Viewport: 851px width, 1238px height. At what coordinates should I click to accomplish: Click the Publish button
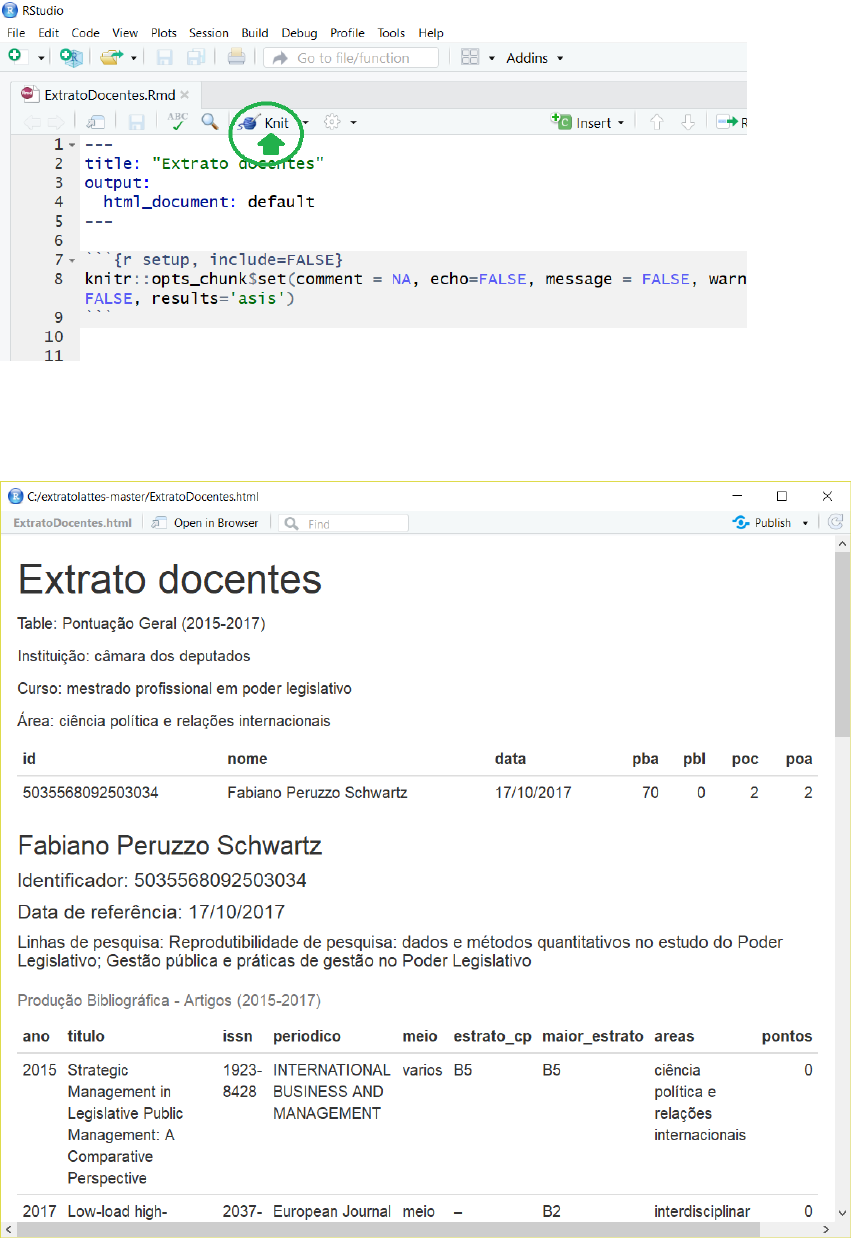(762, 523)
